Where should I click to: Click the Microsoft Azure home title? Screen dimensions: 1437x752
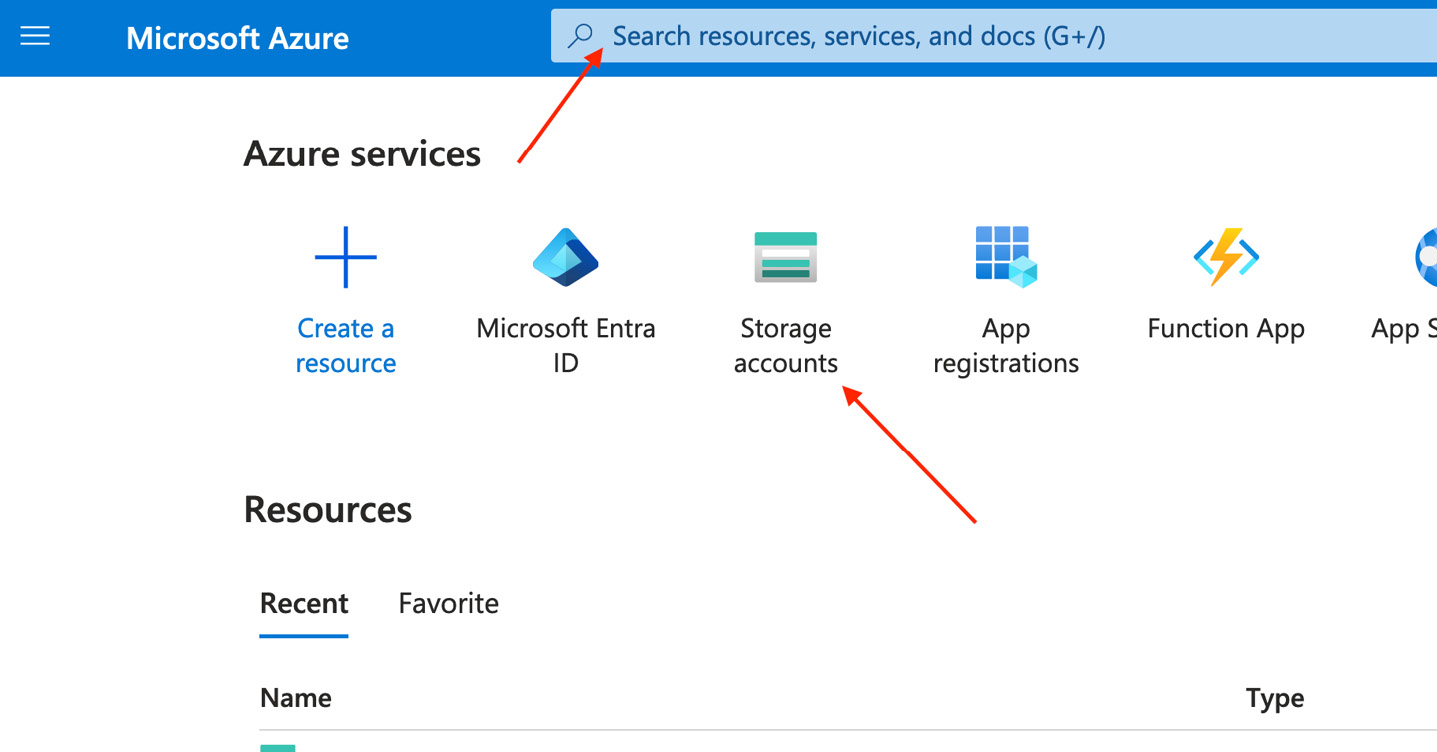pos(238,38)
